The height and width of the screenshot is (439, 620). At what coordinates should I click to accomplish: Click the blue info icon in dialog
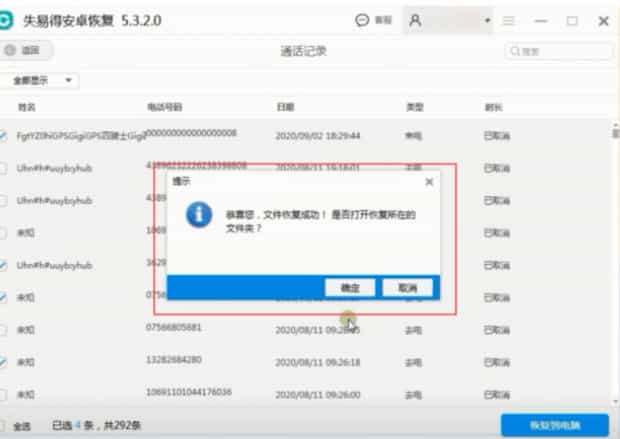(x=199, y=215)
